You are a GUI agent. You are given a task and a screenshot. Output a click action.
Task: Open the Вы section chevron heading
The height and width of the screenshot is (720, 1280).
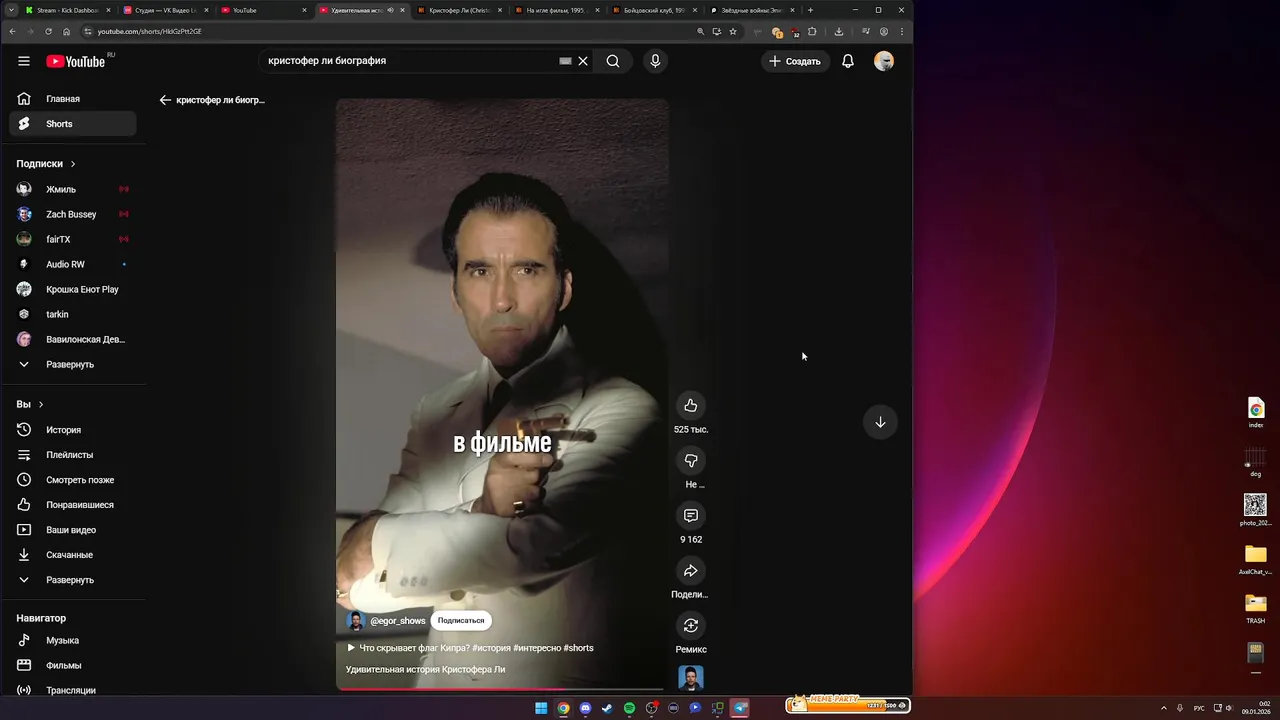coord(30,404)
